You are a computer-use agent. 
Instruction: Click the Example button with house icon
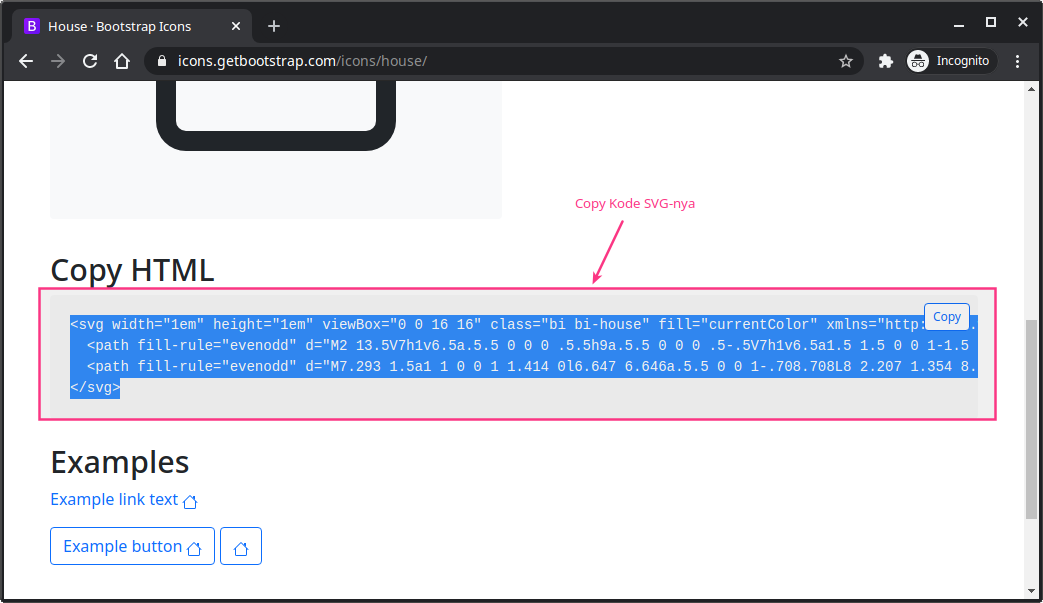coord(132,546)
